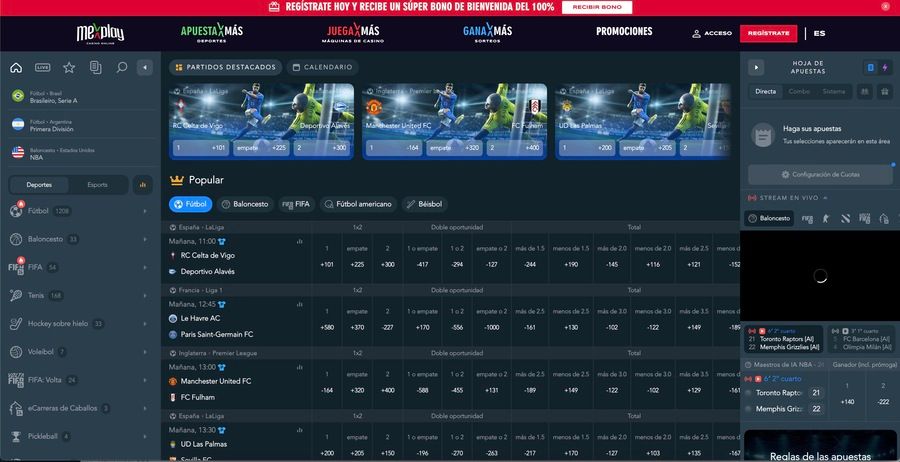
Task: Open Acceso login link
Action: pos(712,33)
